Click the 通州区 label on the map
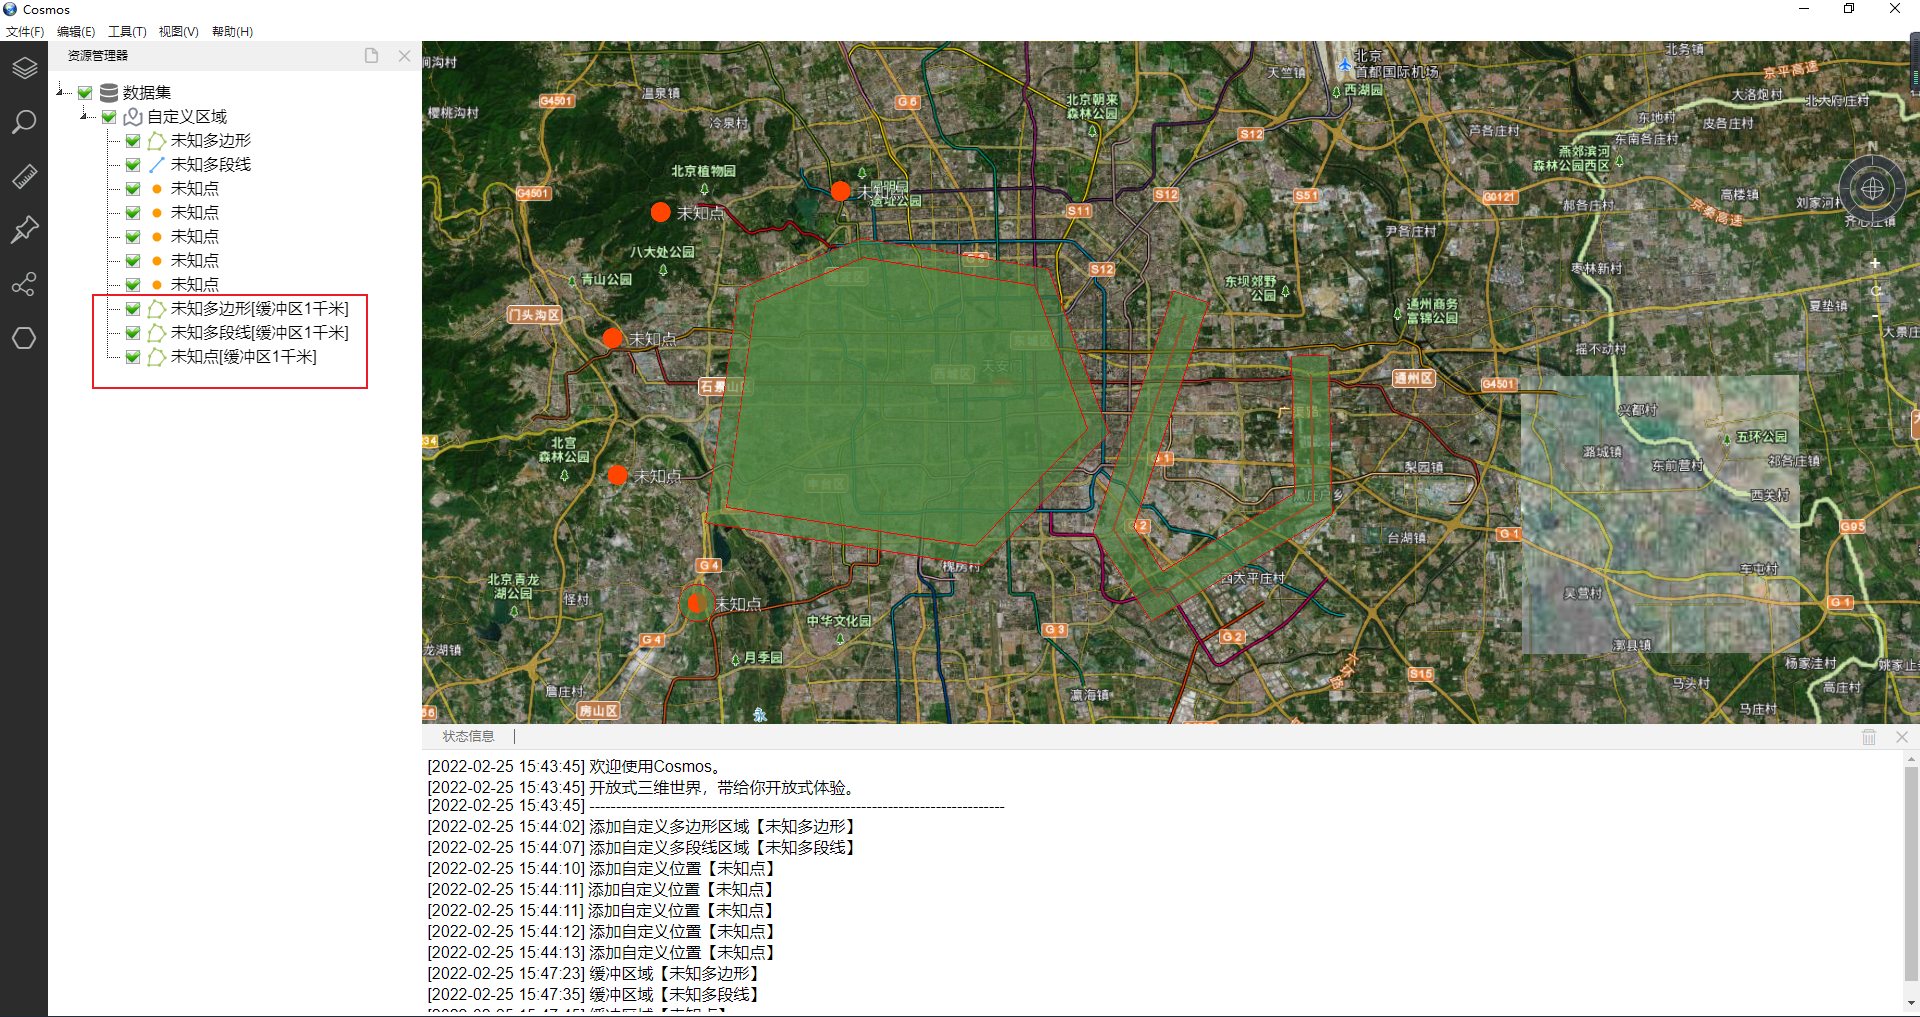Viewport: 1920px width, 1017px height. click(x=1414, y=378)
